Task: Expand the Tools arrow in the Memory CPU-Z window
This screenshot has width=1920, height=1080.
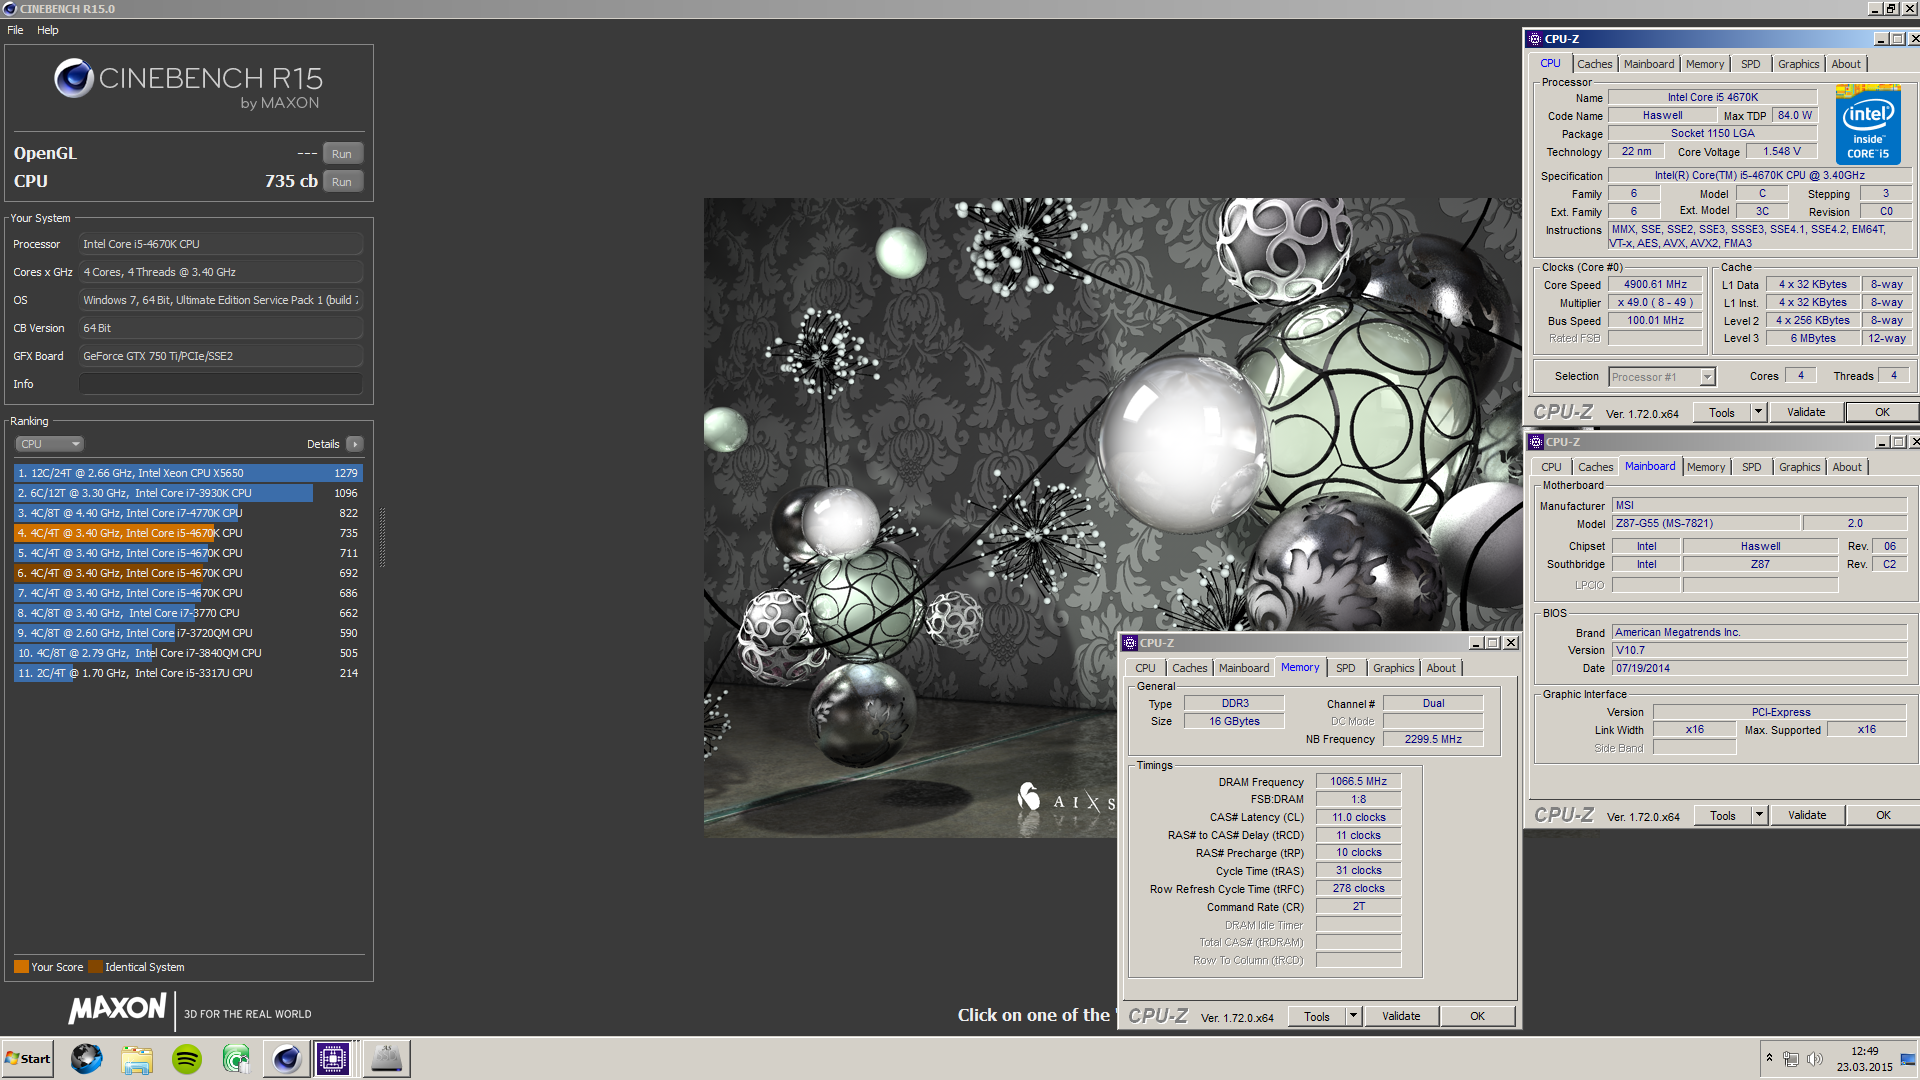Action: tap(1353, 1016)
